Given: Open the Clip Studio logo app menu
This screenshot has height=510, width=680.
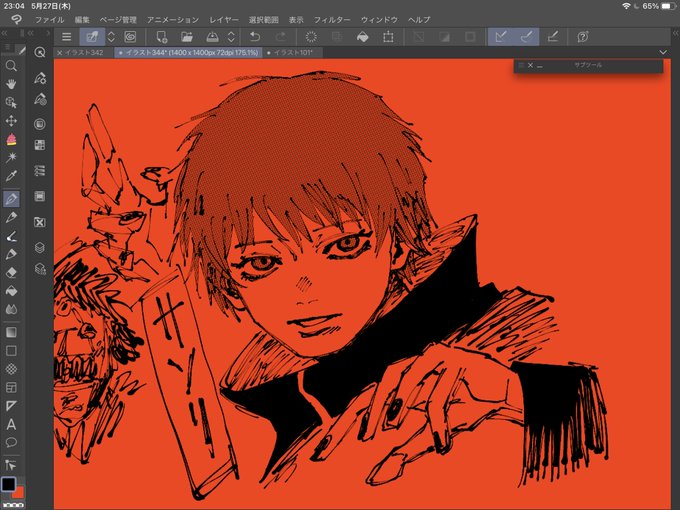Looking at the screenshot, I should coord(16,20).
